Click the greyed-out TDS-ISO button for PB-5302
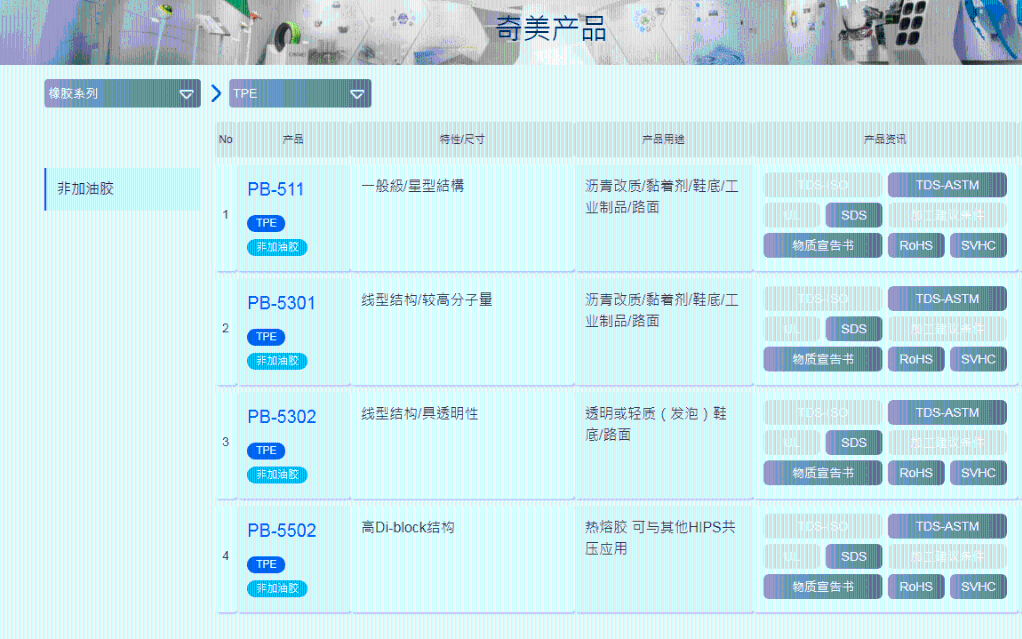The height and width of the screenshot is (639, 1022). 823,413
